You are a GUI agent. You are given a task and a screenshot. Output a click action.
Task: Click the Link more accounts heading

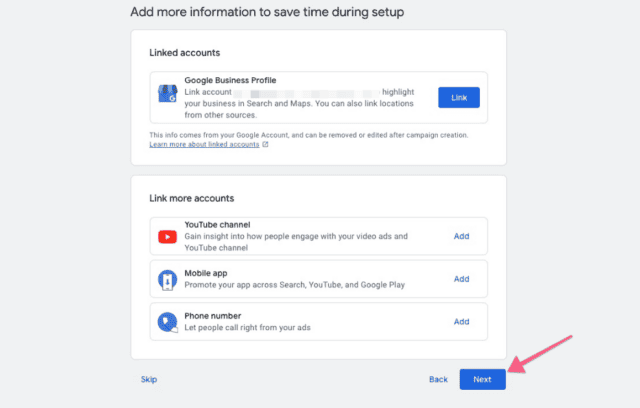click(192, 198)
